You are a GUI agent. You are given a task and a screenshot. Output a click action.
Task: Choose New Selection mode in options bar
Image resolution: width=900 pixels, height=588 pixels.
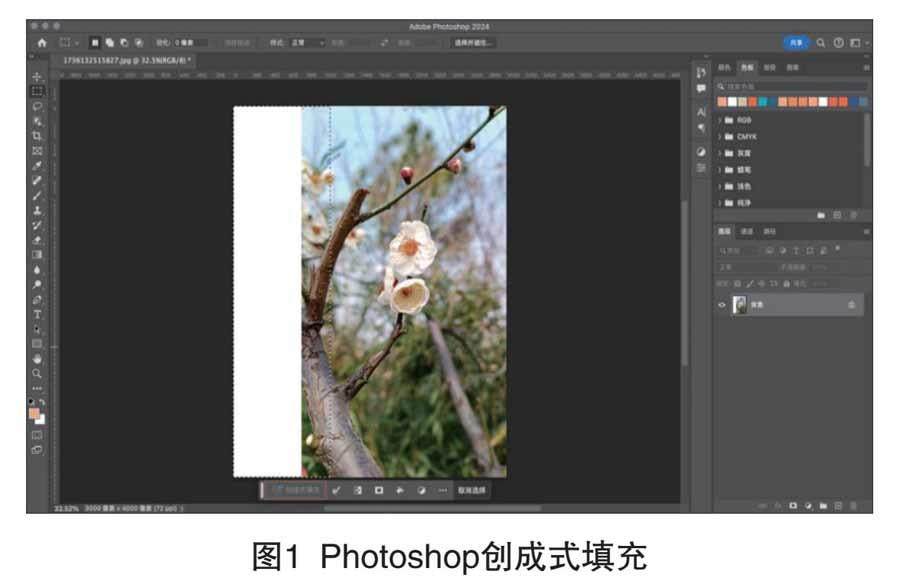tap(95, 43)
